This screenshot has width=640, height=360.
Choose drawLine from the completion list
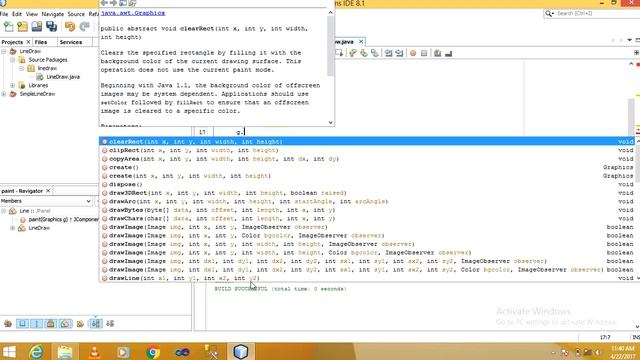point(367,278)
